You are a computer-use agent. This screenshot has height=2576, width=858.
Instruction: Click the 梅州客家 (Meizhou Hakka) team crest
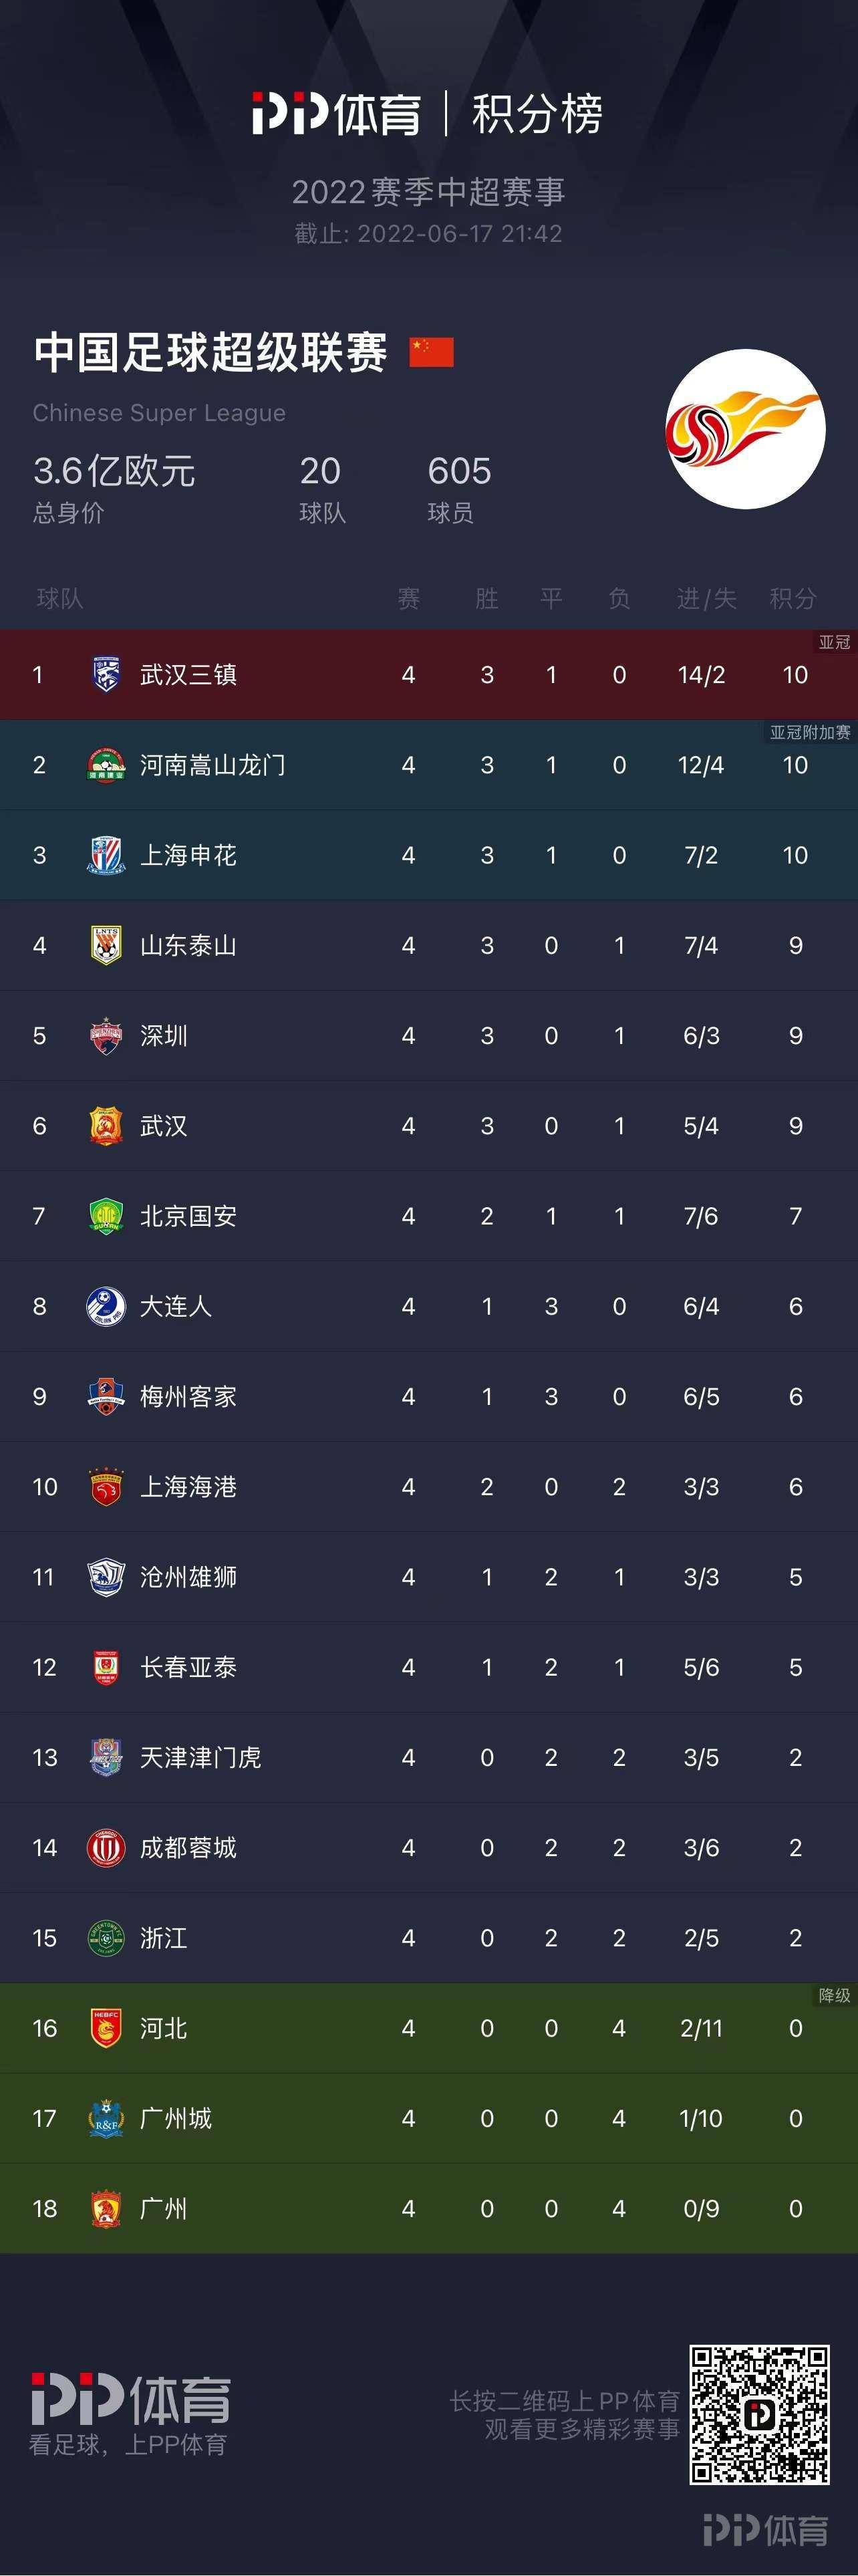[x=106, y=1396]
